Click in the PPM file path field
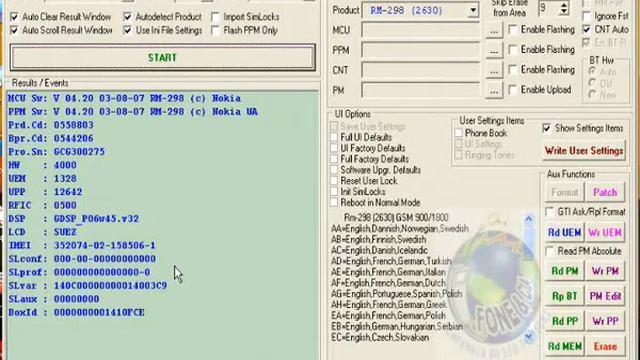The image size is (640, 360). pos(420,51)
